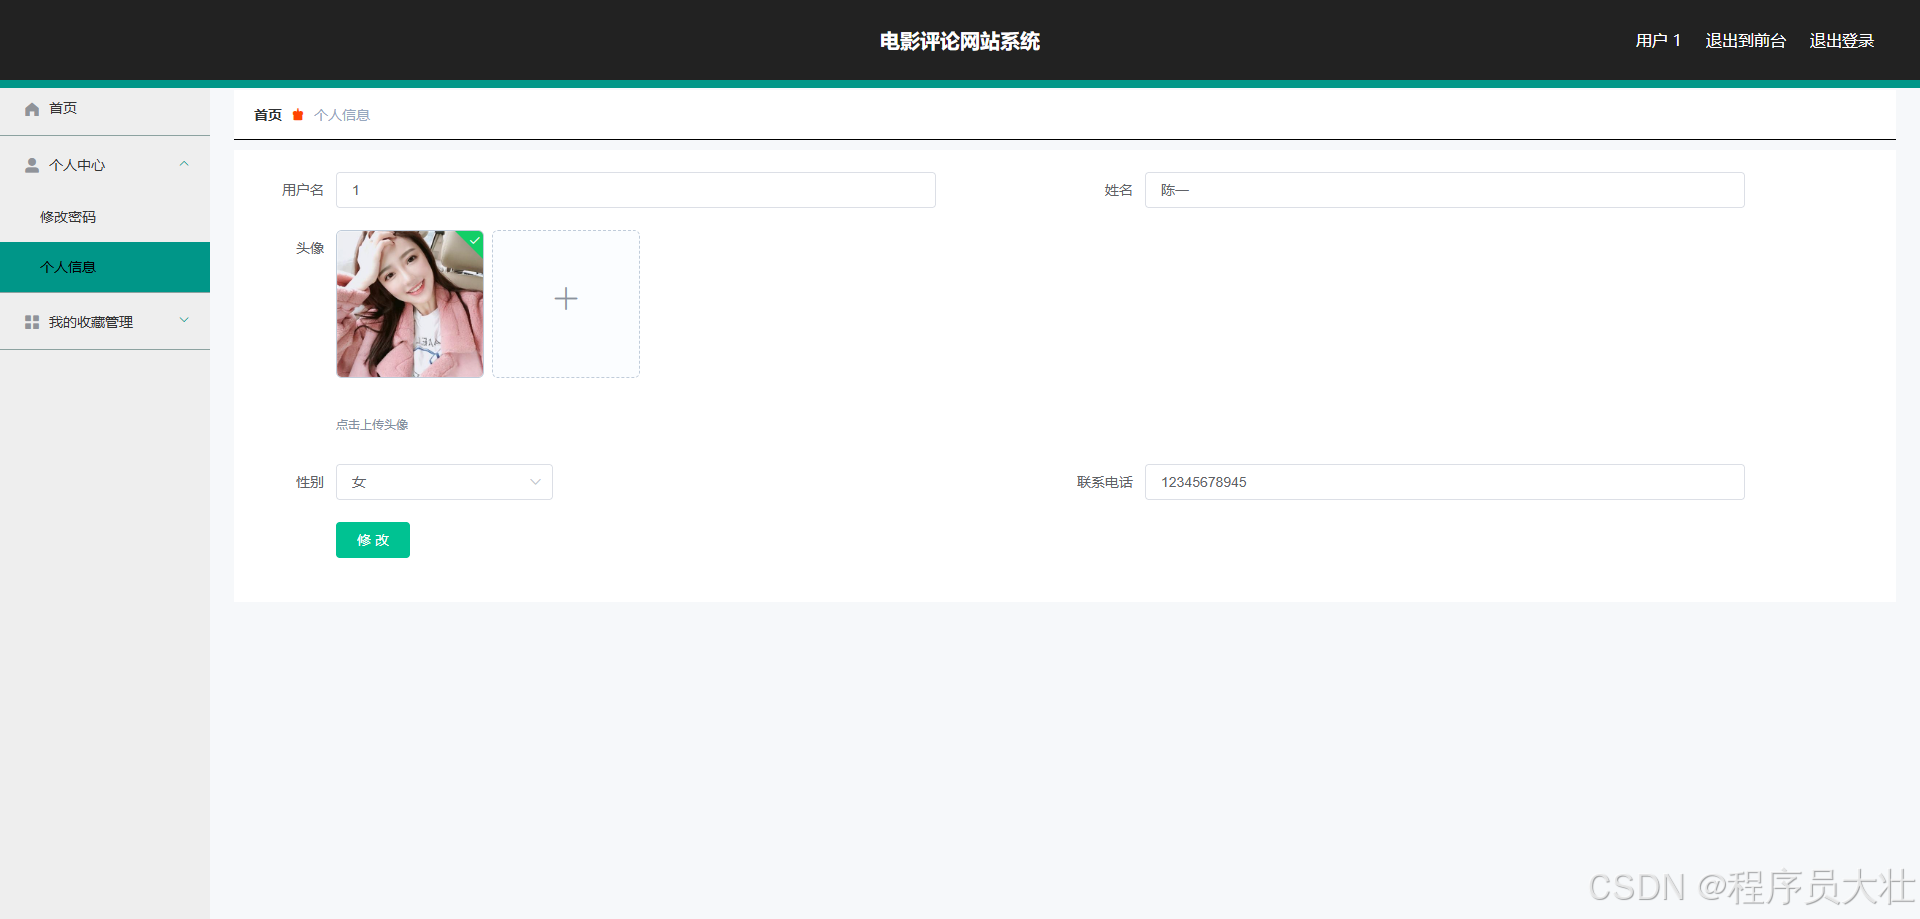This screenshot has width=1920, height=919.
Task: Select 修改密码 in the sidebar menu
Action: tap(68, 216)
